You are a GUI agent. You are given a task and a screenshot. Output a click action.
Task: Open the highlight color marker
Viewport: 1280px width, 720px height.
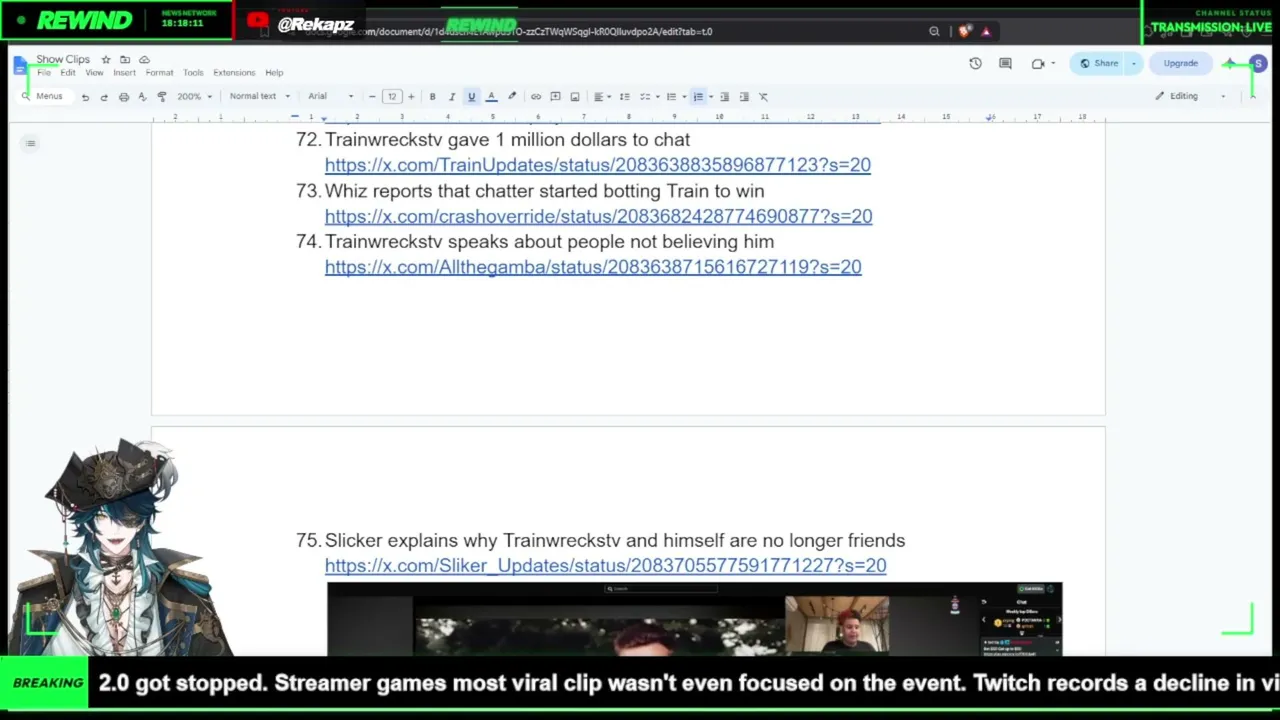[x=512, y=97]
